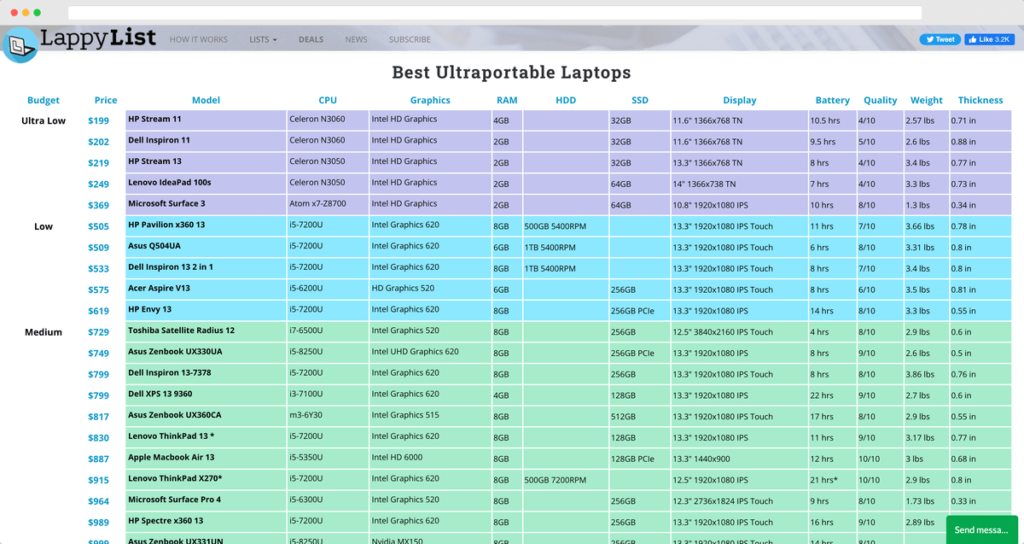Image resolution: width=1024 pixels, height=544 pixels.
Task: Open the $619 price link
Action: (x=99, y=311)
